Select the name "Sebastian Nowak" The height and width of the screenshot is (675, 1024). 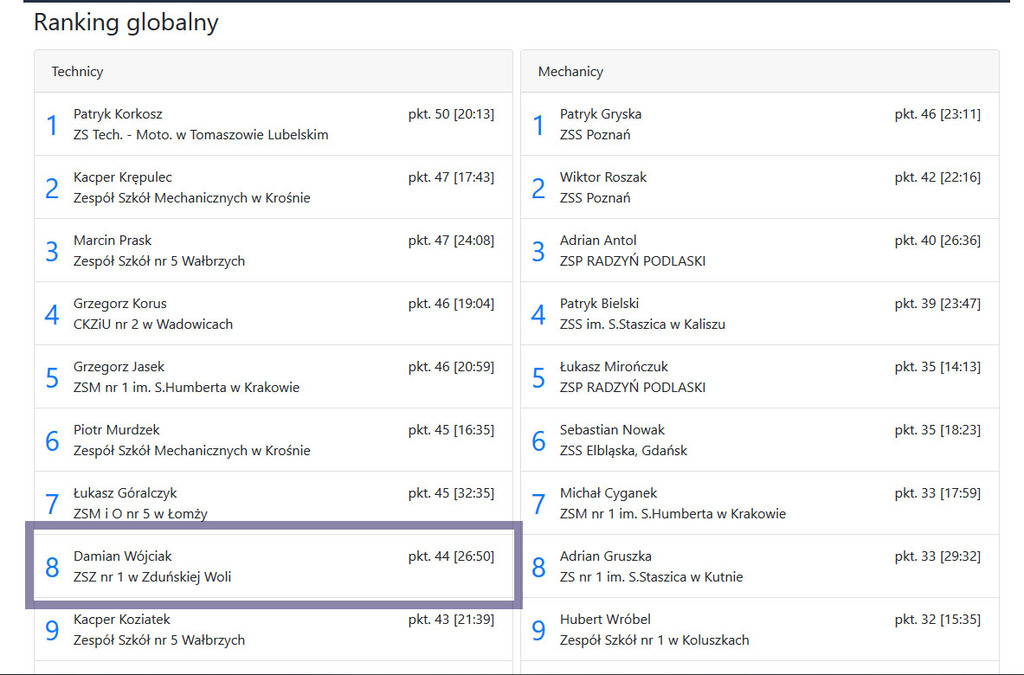click(612, 430)
